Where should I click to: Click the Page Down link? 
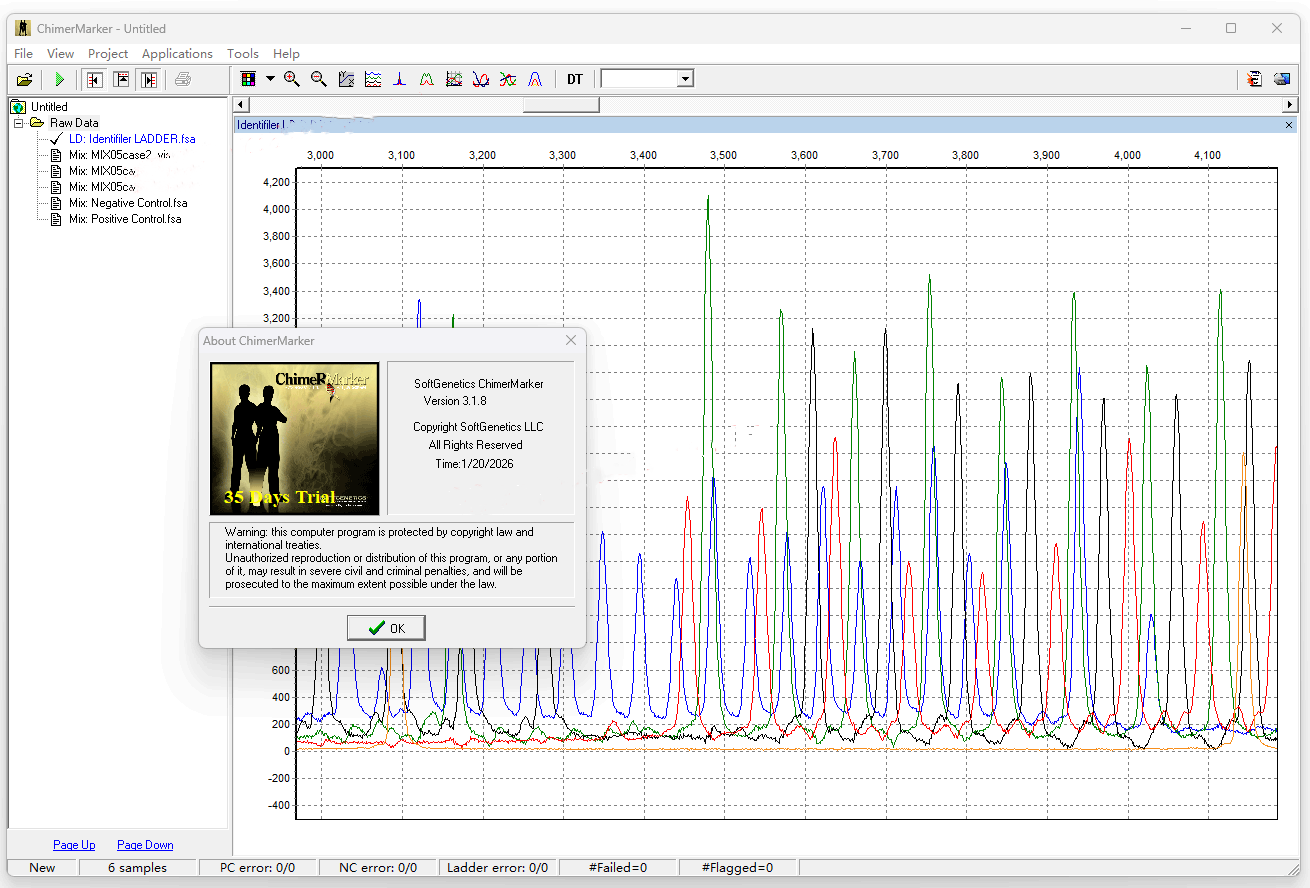click(x=145, y=845)
